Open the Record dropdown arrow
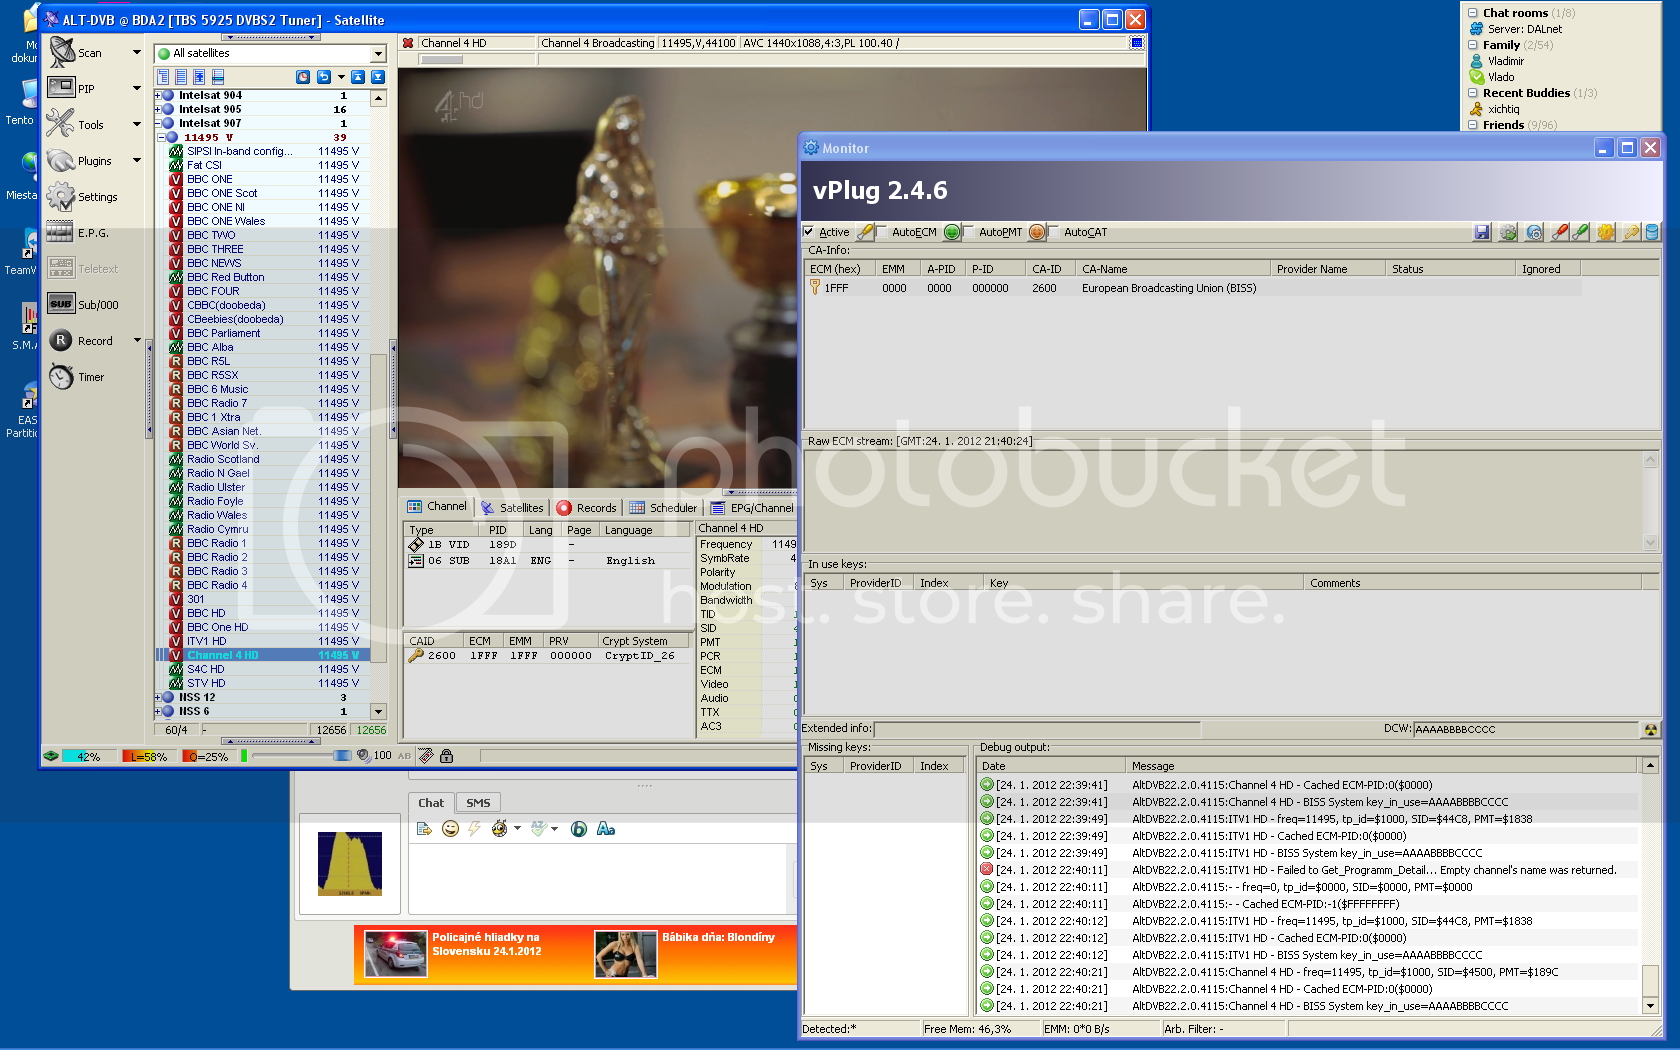This screenshot has width=1680, height=1050. 137,340
